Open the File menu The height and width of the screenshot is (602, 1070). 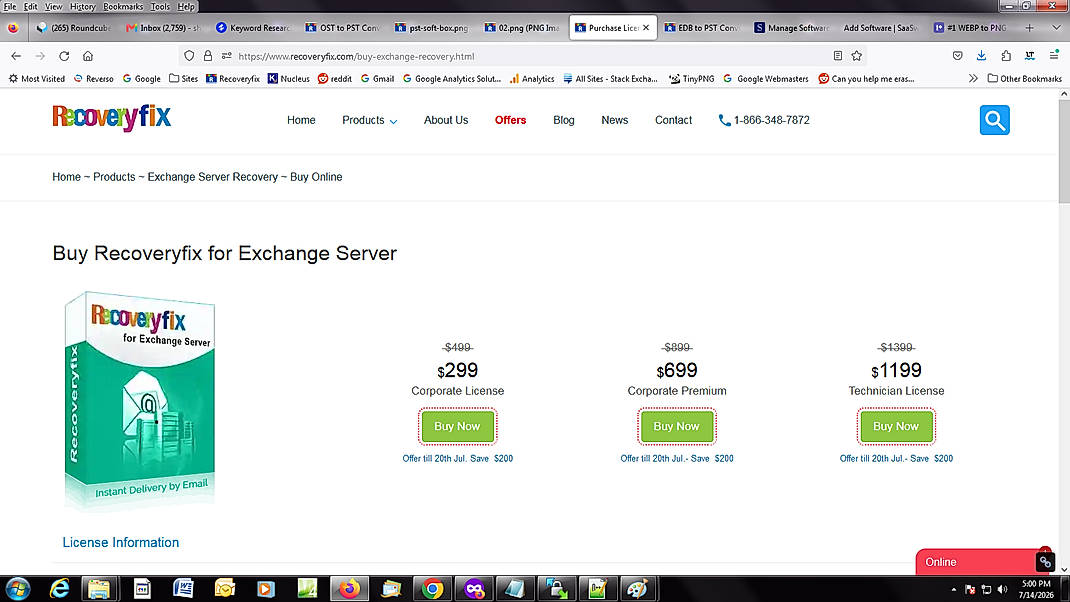(10, 6)
